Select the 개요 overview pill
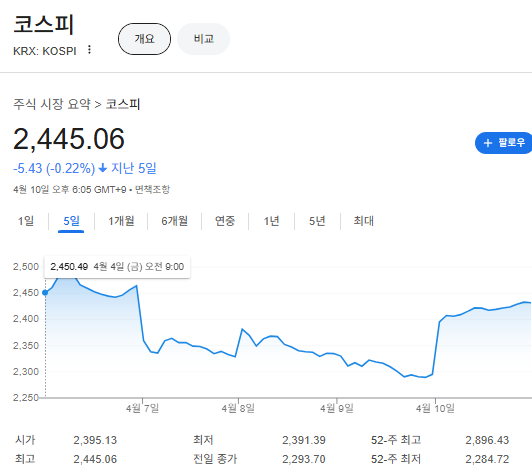The height and width of the screenshot is (467, 532). point(144,39)
